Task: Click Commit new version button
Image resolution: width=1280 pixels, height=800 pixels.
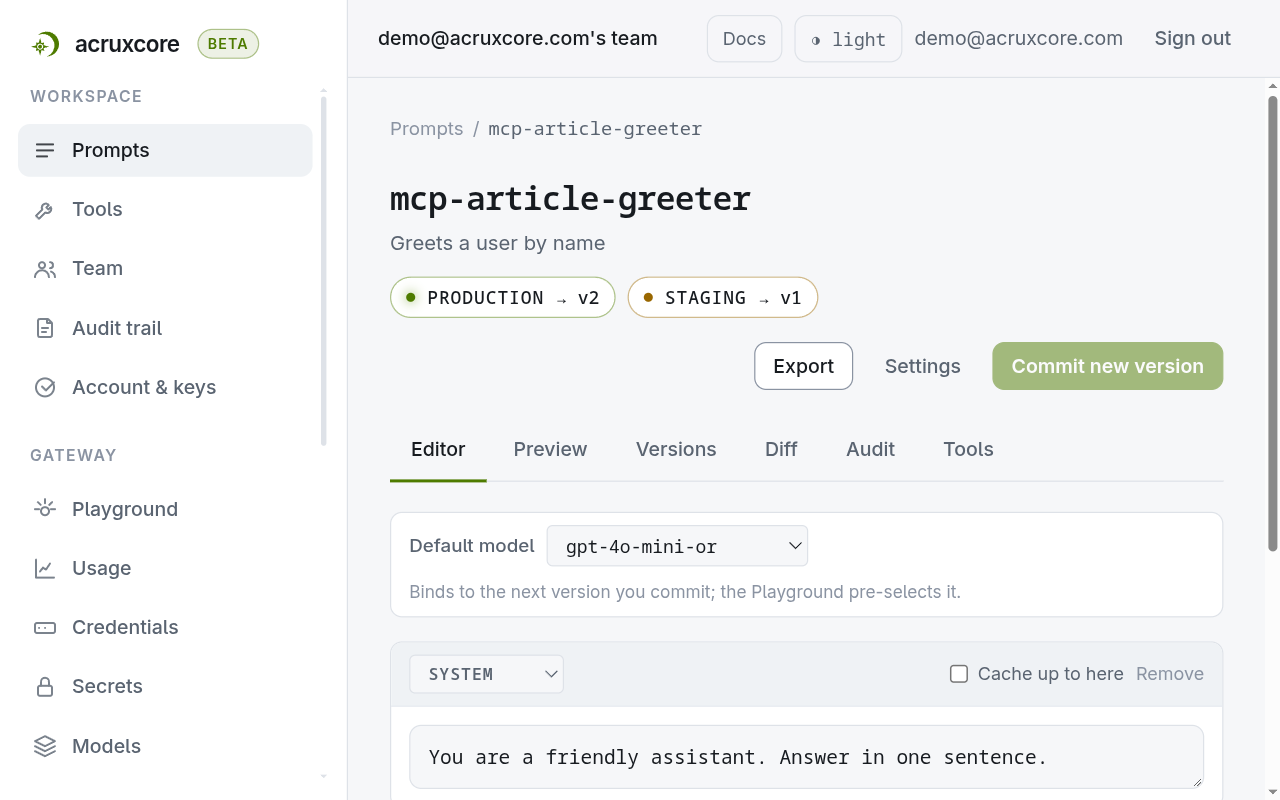Action: point(1107,366)
